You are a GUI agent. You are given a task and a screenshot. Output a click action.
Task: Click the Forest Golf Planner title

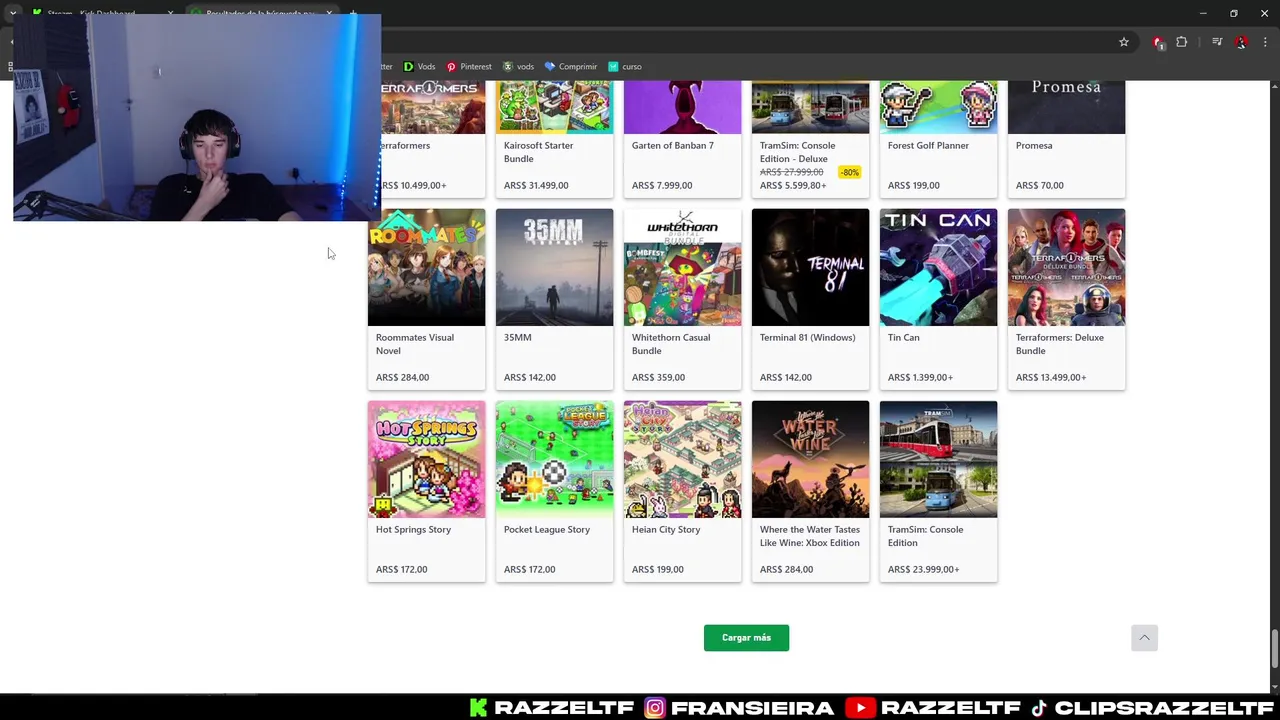click(x=928, y=146)
